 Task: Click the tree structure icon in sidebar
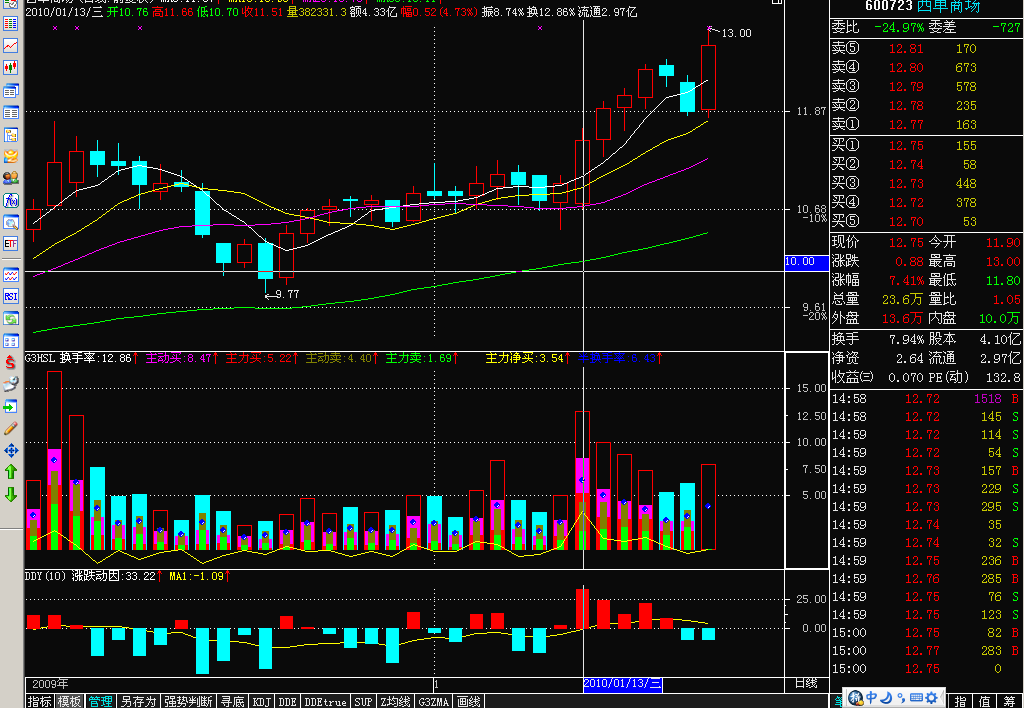[x=10, y=135]
